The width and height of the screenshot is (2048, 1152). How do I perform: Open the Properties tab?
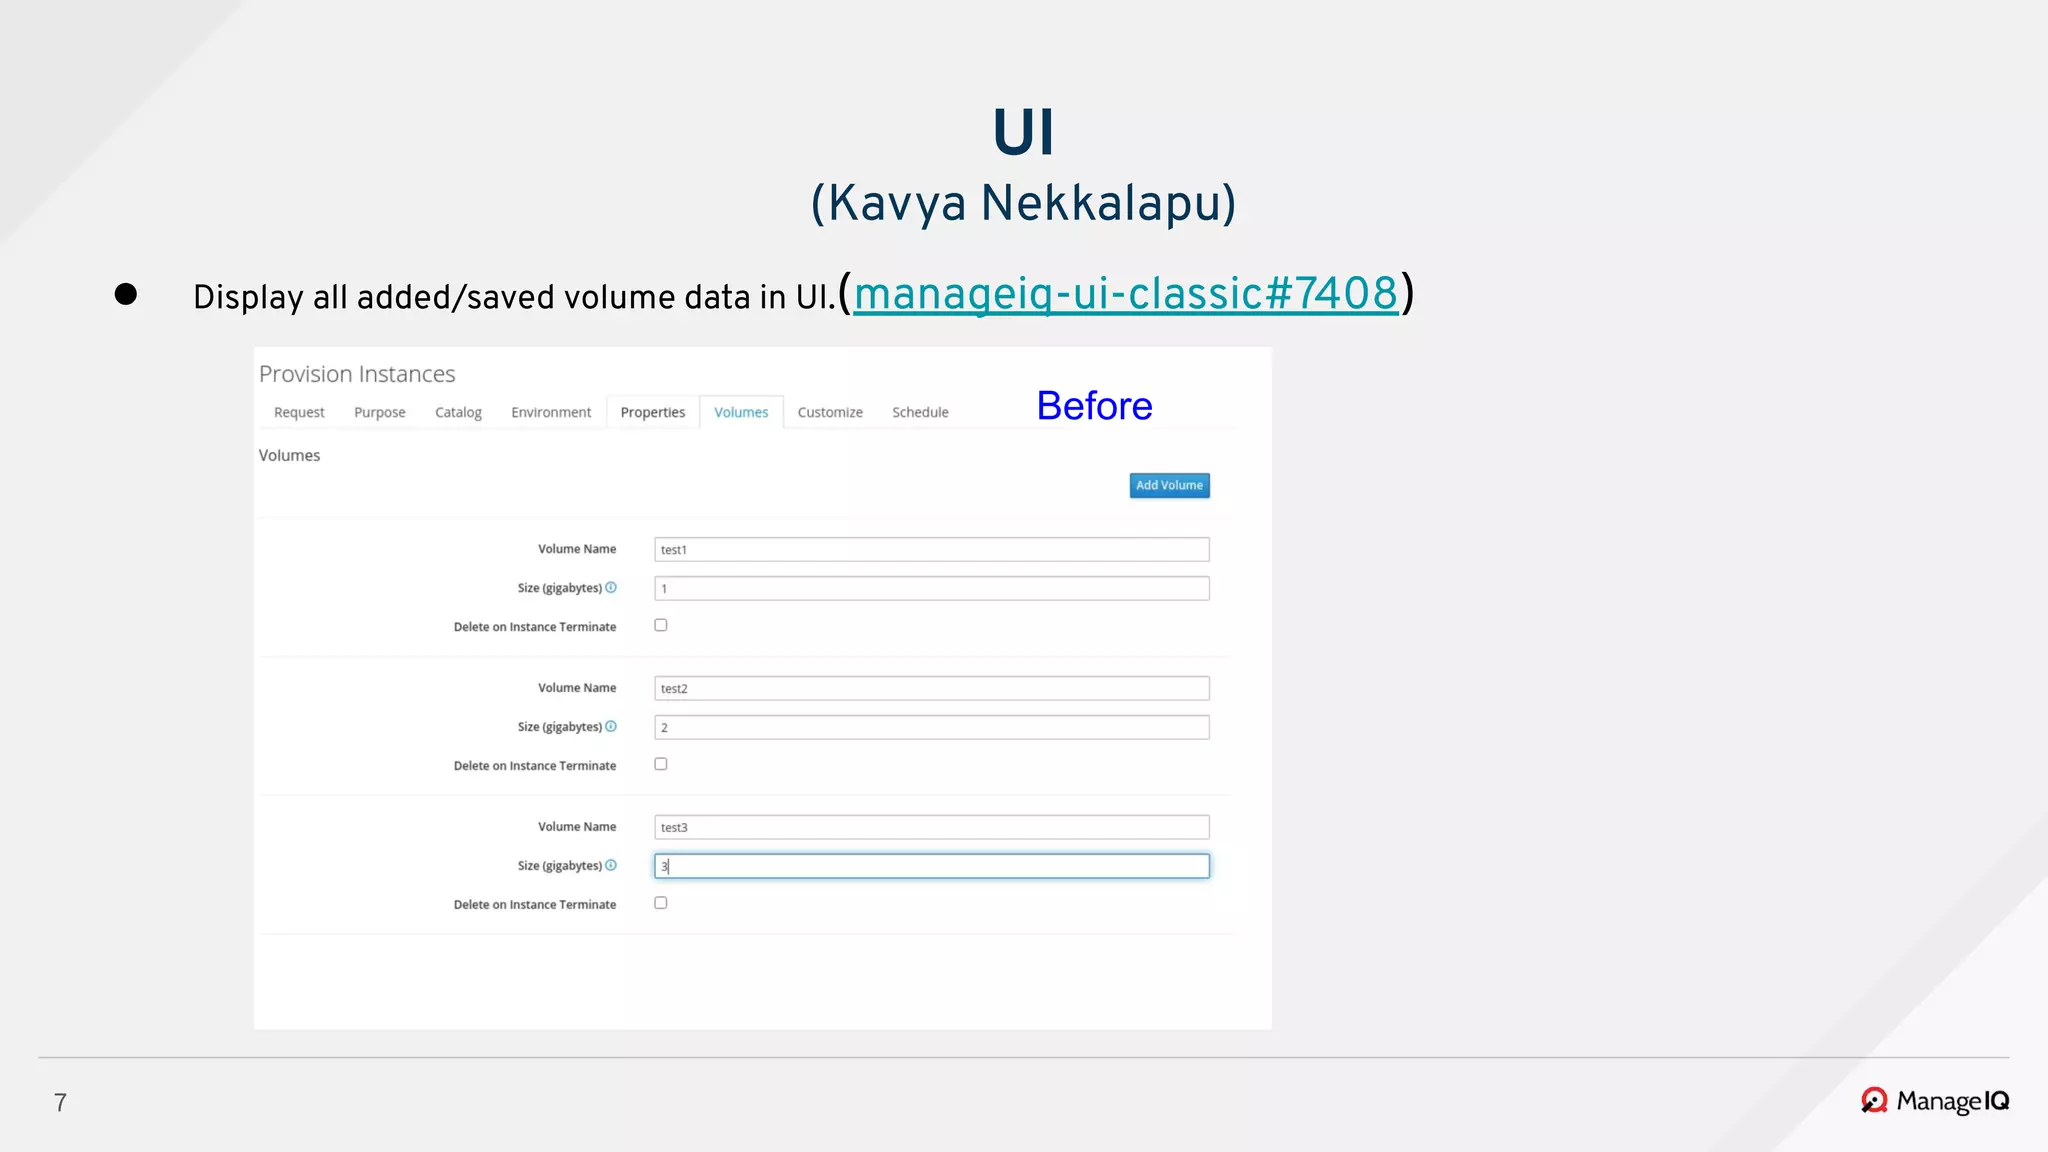tap(653, 412)
